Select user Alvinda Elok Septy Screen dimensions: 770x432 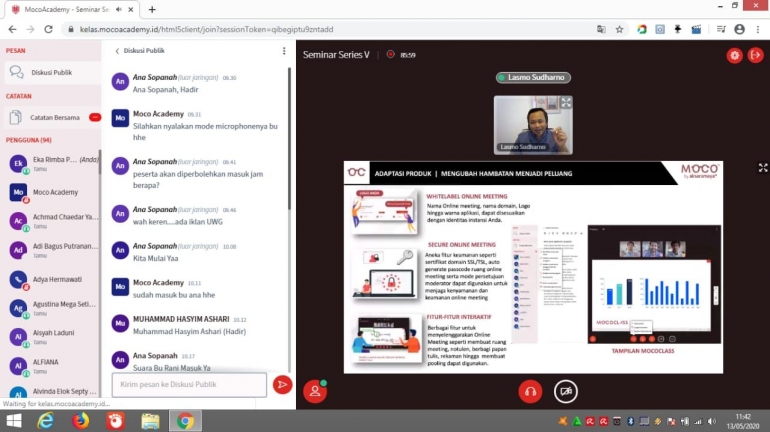tap(52, 392)
